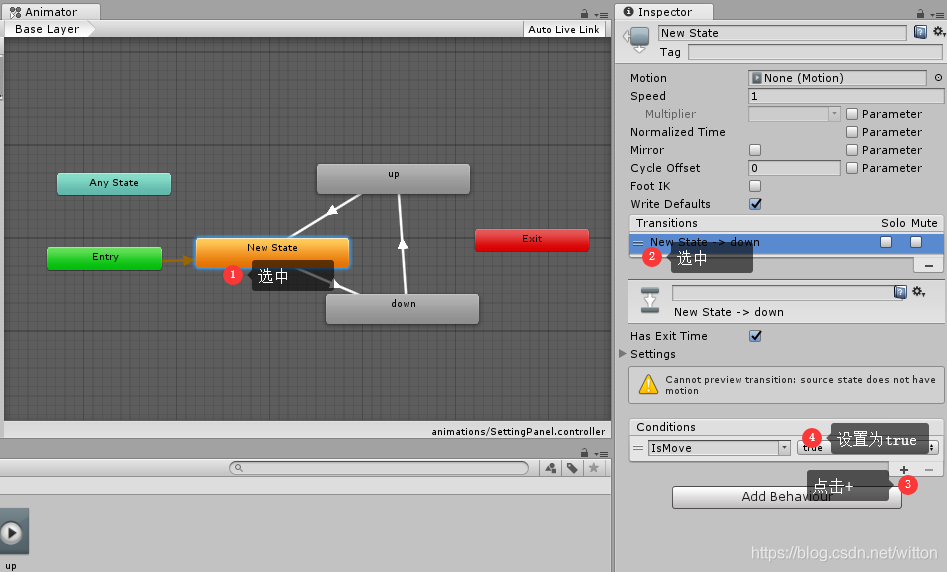This screenshot has height=572, width=947.
Task: Click the Add Behaviour button
Action: click(786, 497)
